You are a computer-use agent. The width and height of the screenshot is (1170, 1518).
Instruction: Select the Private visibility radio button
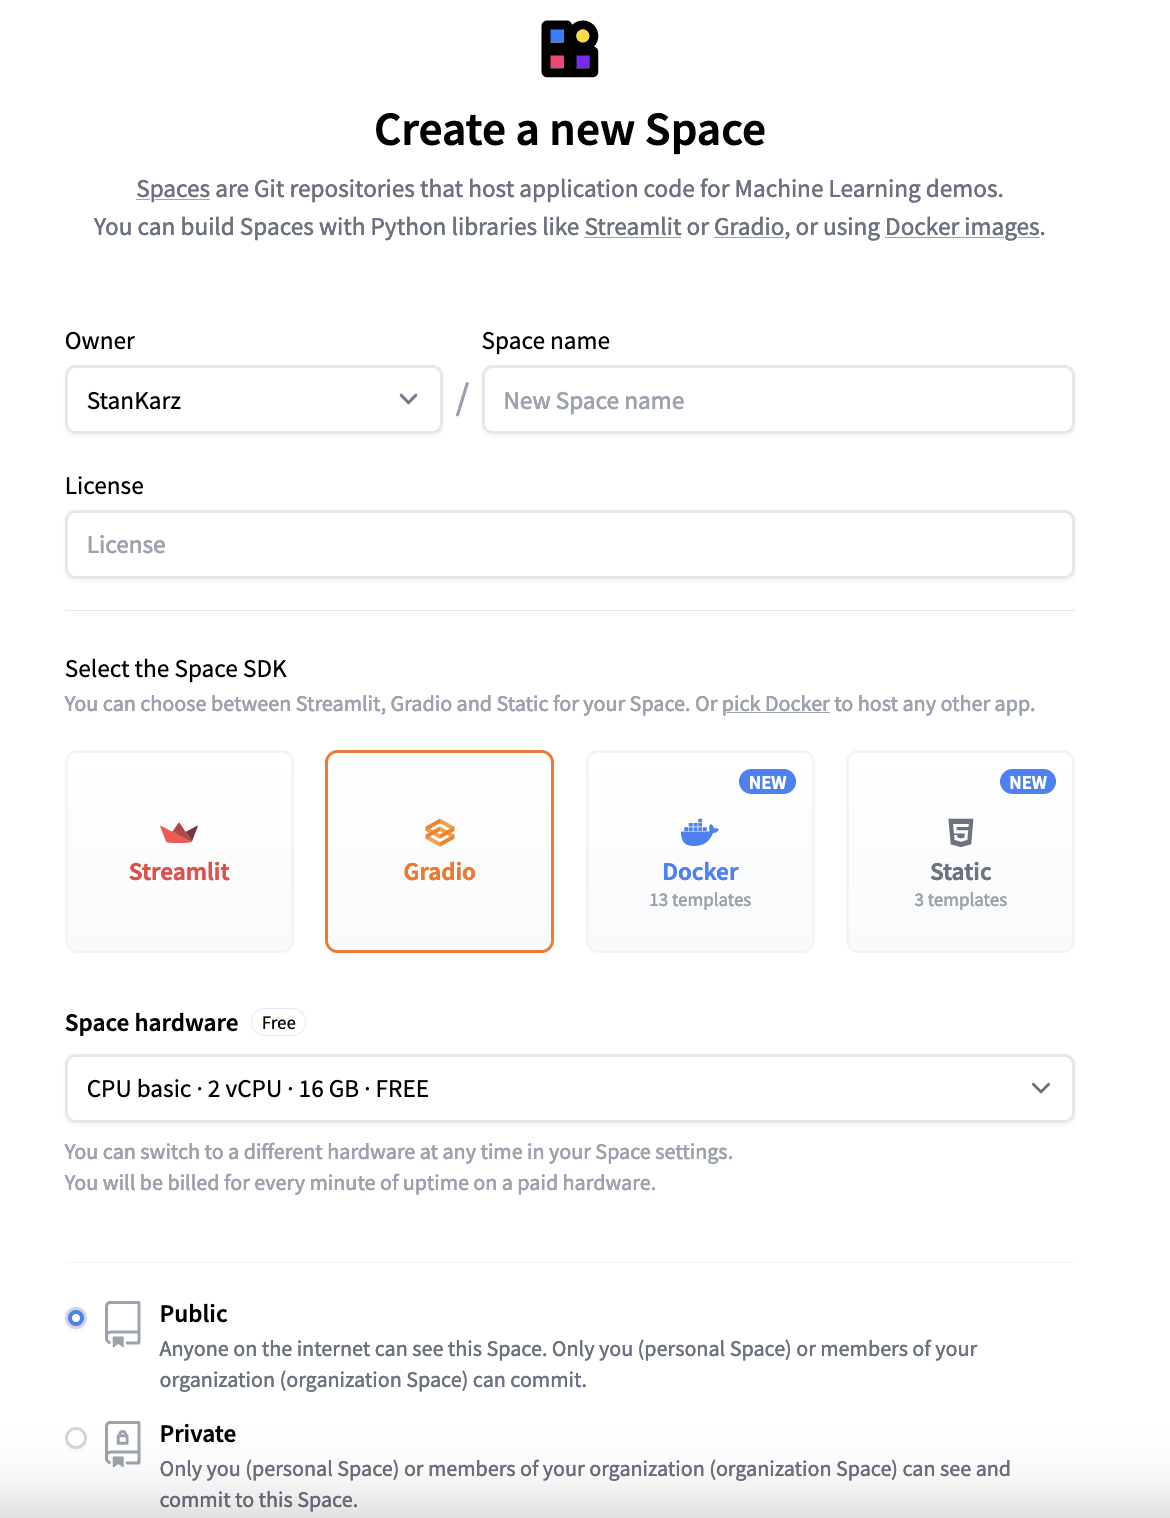point(76,1438)
